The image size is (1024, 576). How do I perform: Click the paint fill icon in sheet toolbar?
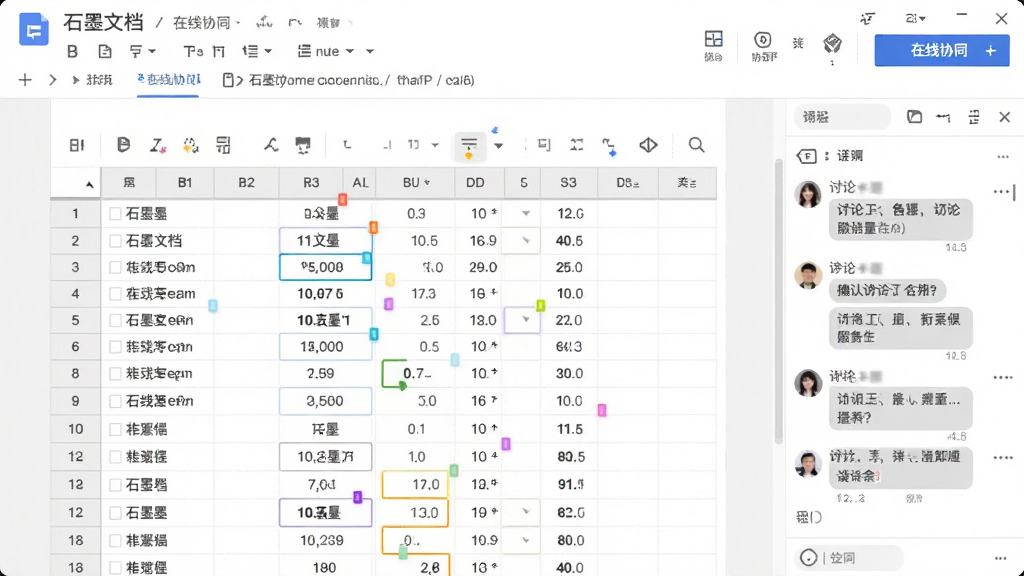pyautogui.click(x=190, y=145)
